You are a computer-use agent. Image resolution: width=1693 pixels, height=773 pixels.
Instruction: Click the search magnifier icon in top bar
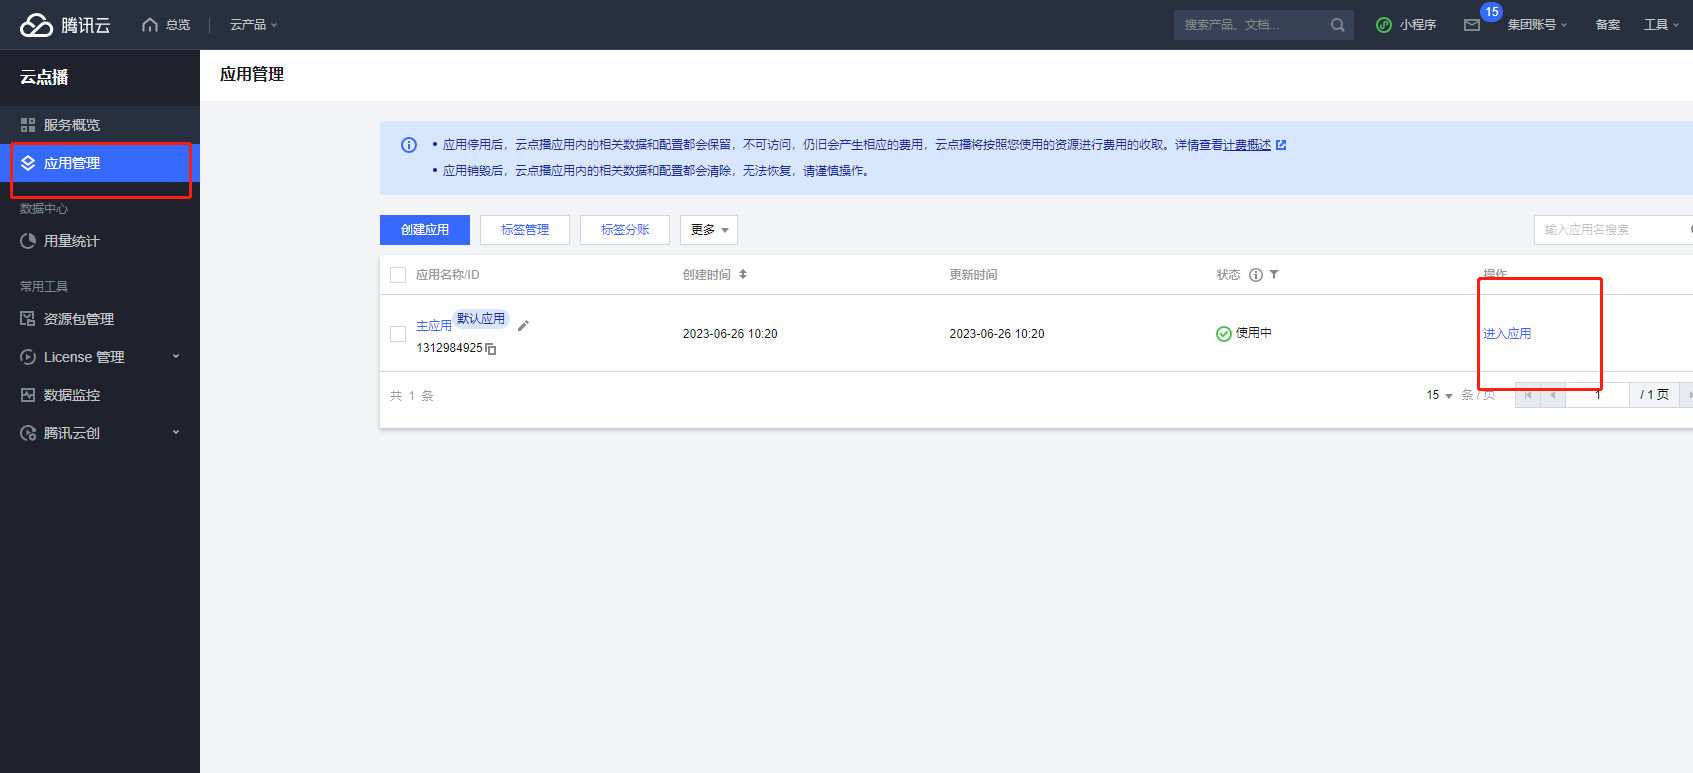pos(1337,25)
